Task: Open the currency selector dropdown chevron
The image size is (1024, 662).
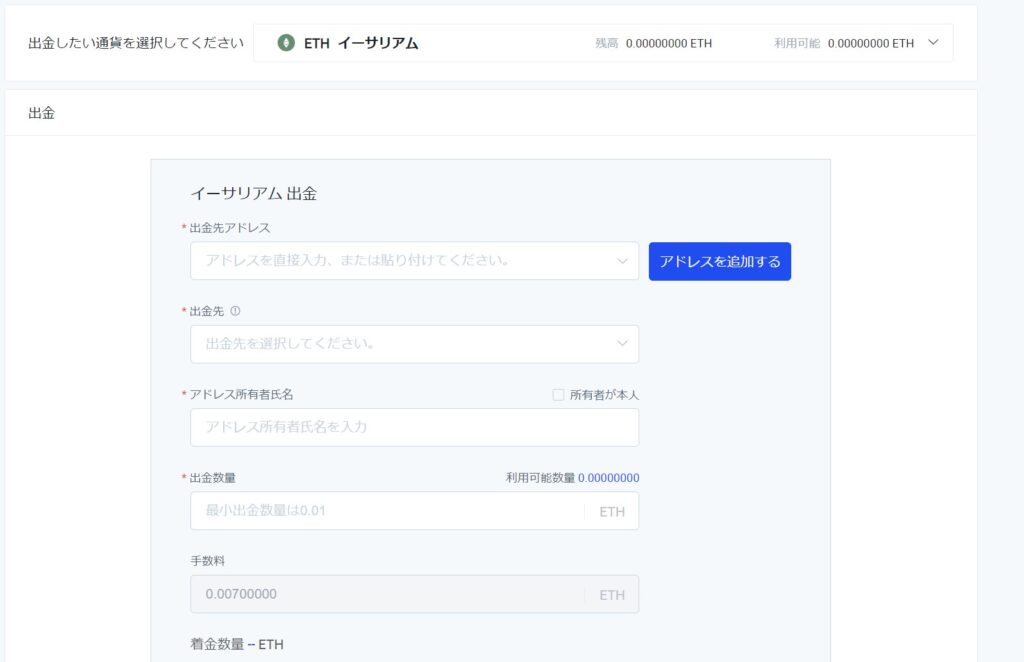Action: pos(933,42)
